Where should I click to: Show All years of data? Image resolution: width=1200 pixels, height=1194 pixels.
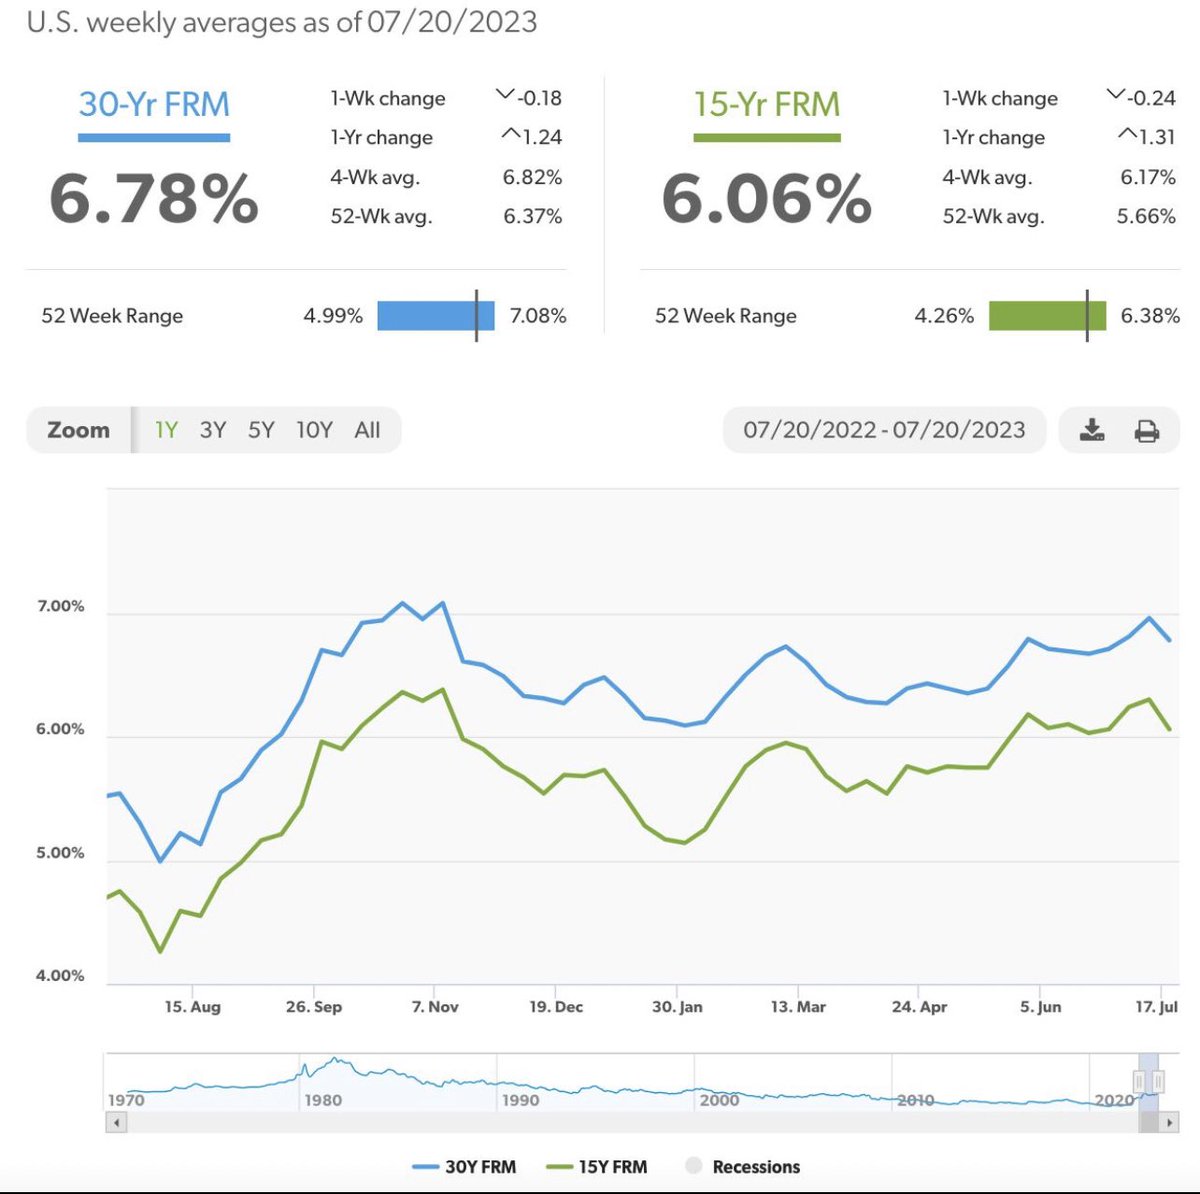367,430
